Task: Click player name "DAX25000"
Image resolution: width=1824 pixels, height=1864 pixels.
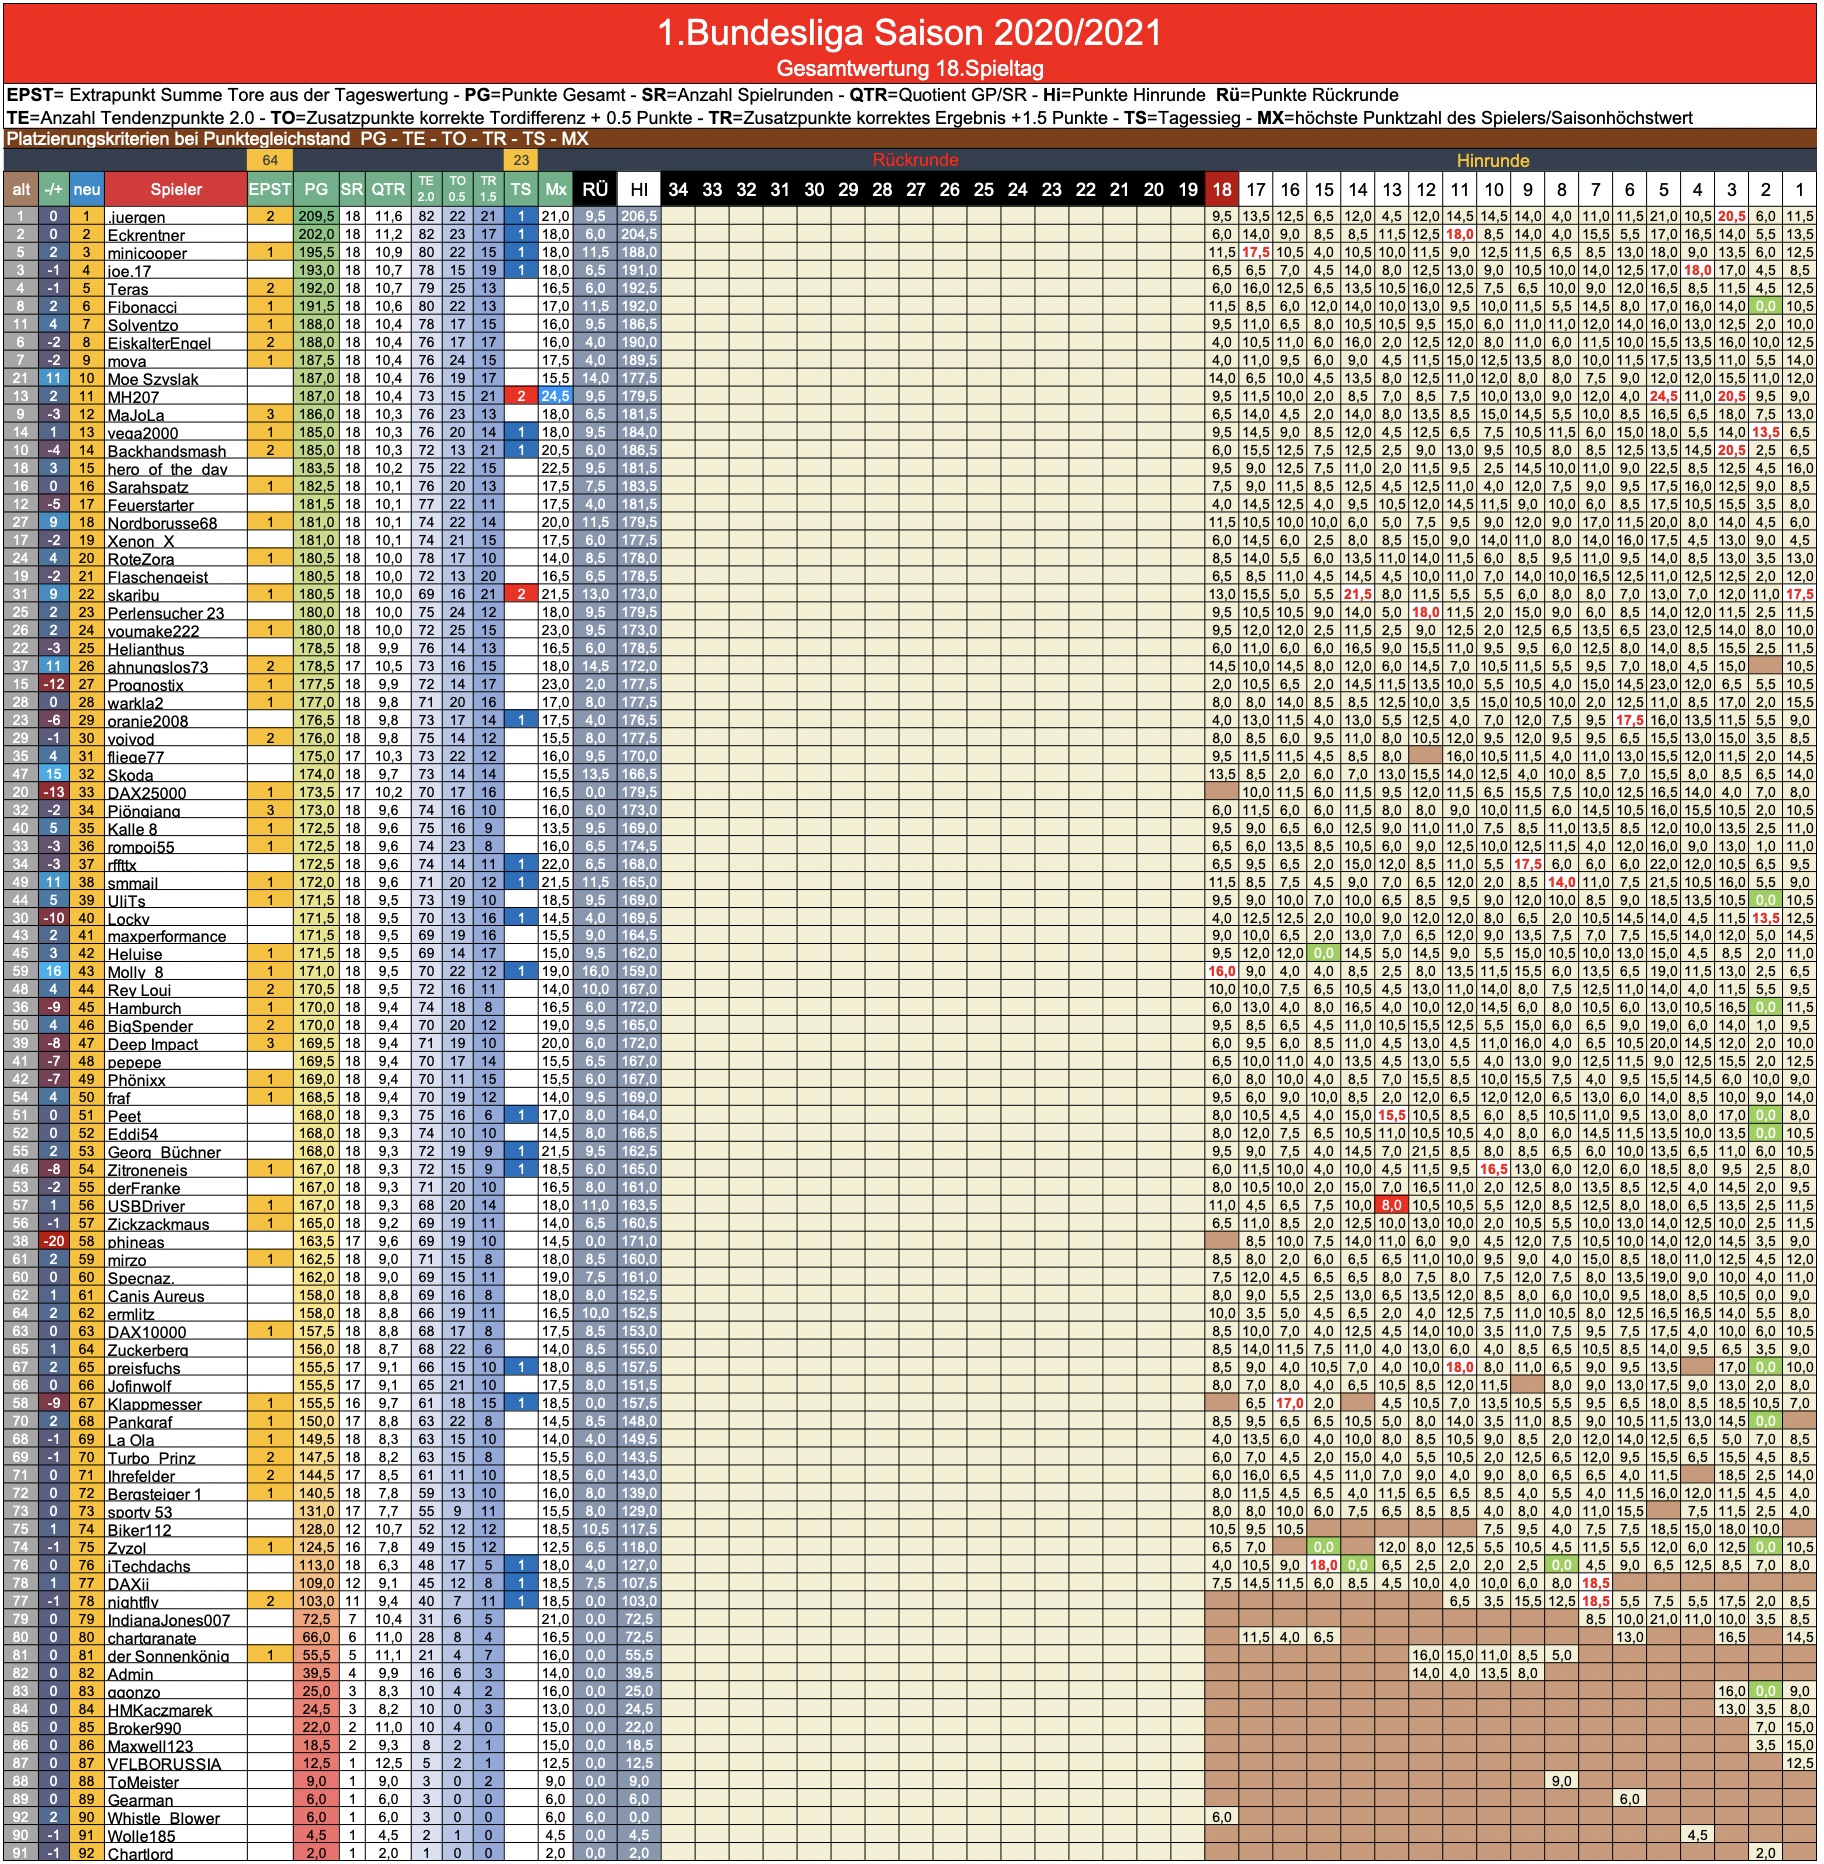Action: point(147,792)
